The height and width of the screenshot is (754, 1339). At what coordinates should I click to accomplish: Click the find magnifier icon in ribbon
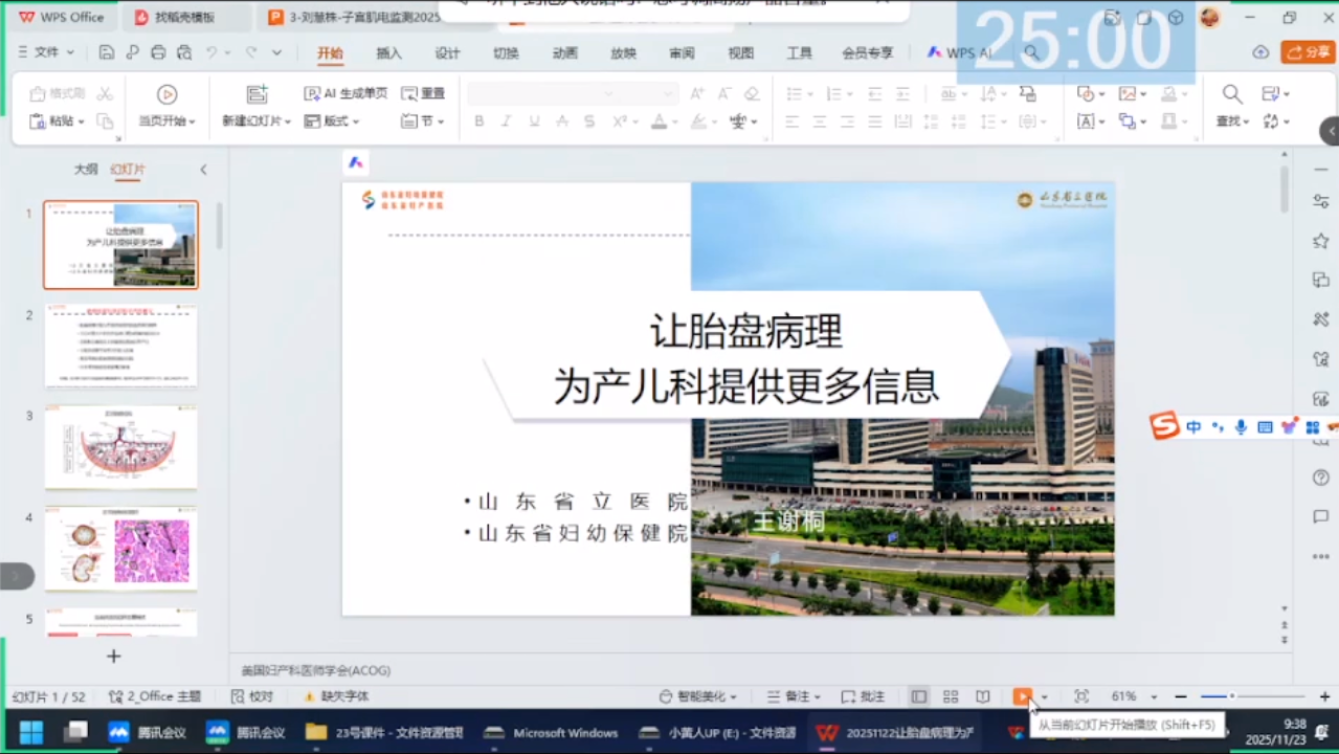tap(1232, 94)
